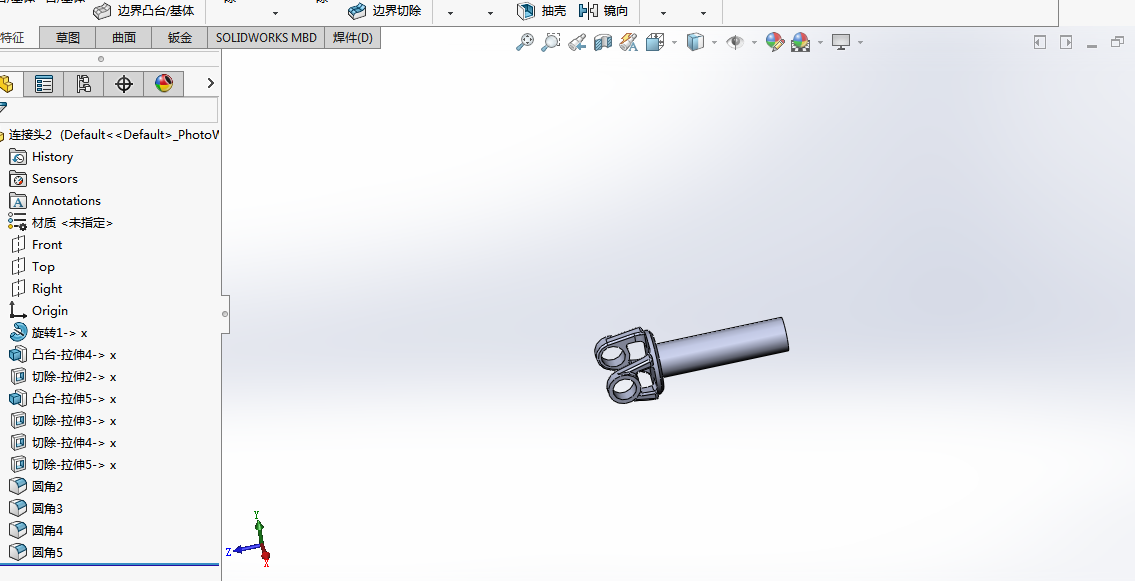Select the 连接头2 root part node
The height and width of the screenshot is (581, 1135).
[x=109, y=135]
